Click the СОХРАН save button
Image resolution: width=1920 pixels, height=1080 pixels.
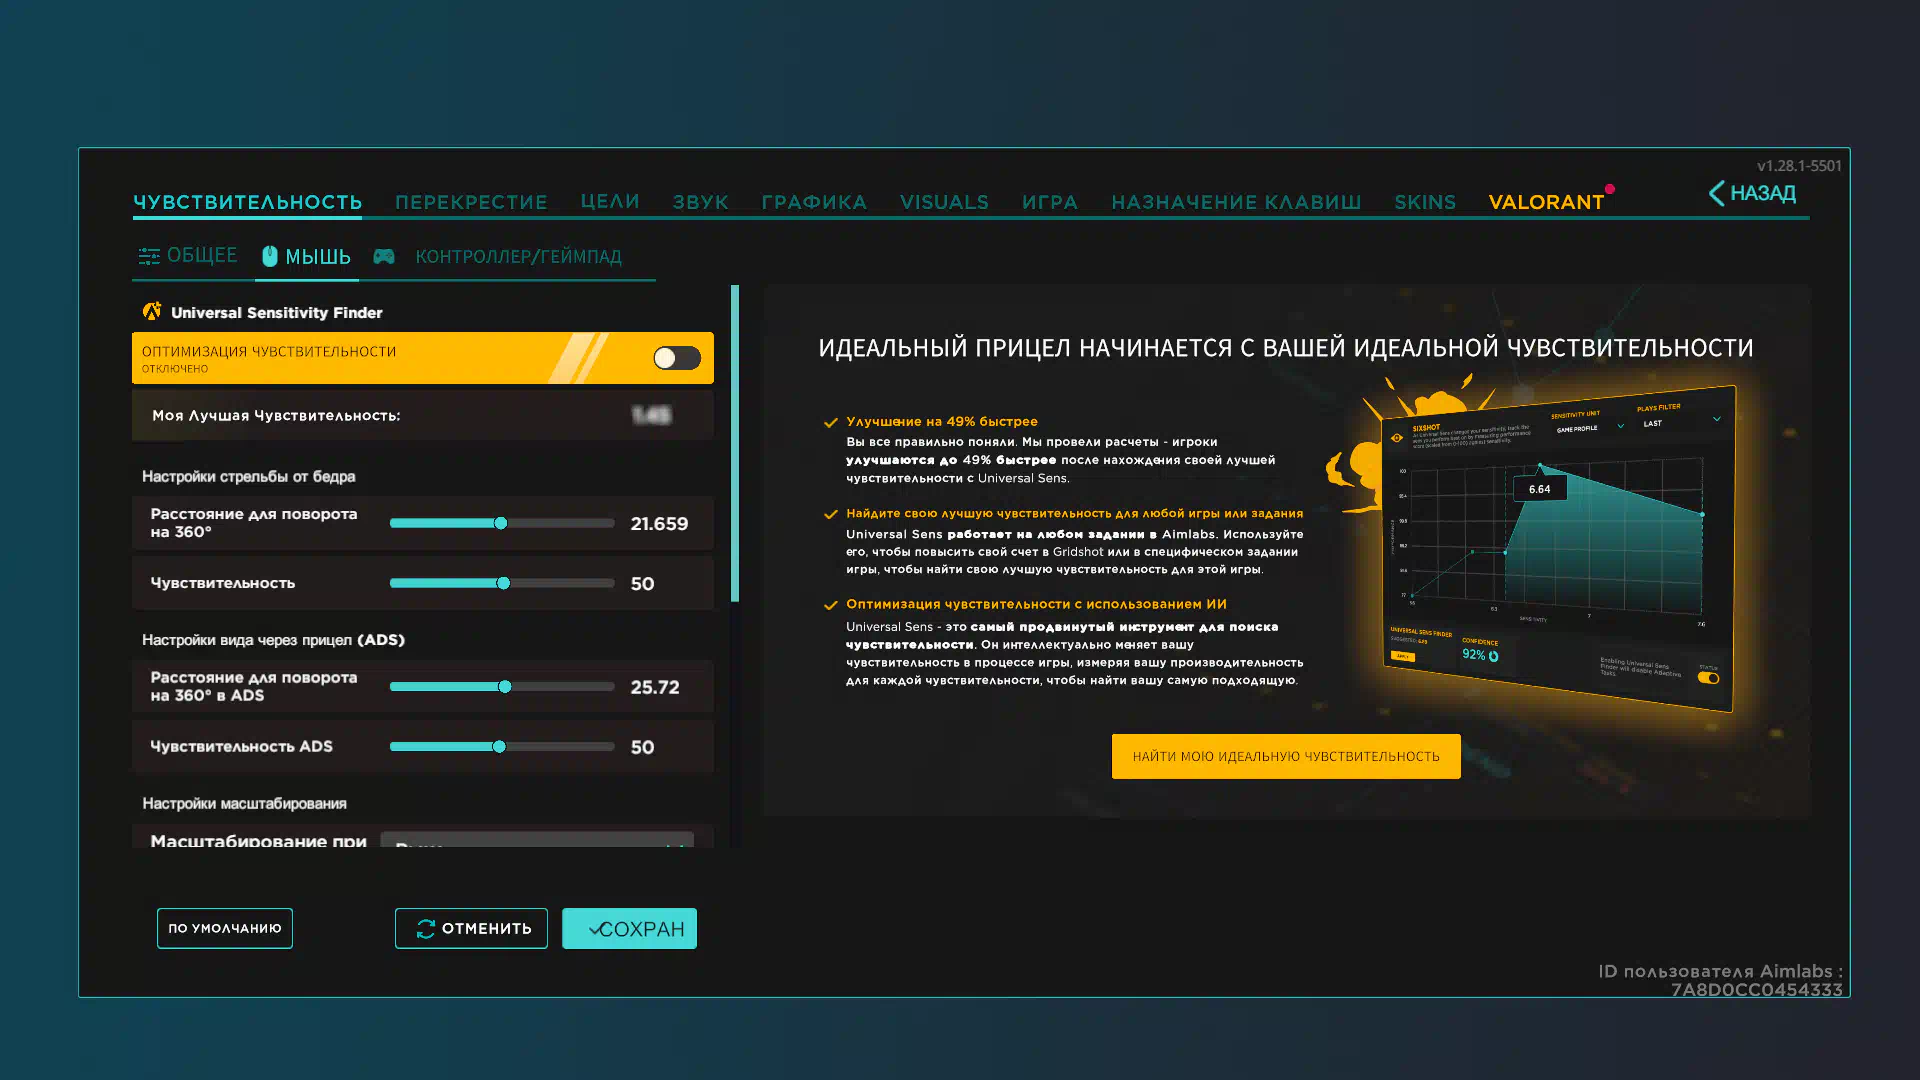coord(629,929)
